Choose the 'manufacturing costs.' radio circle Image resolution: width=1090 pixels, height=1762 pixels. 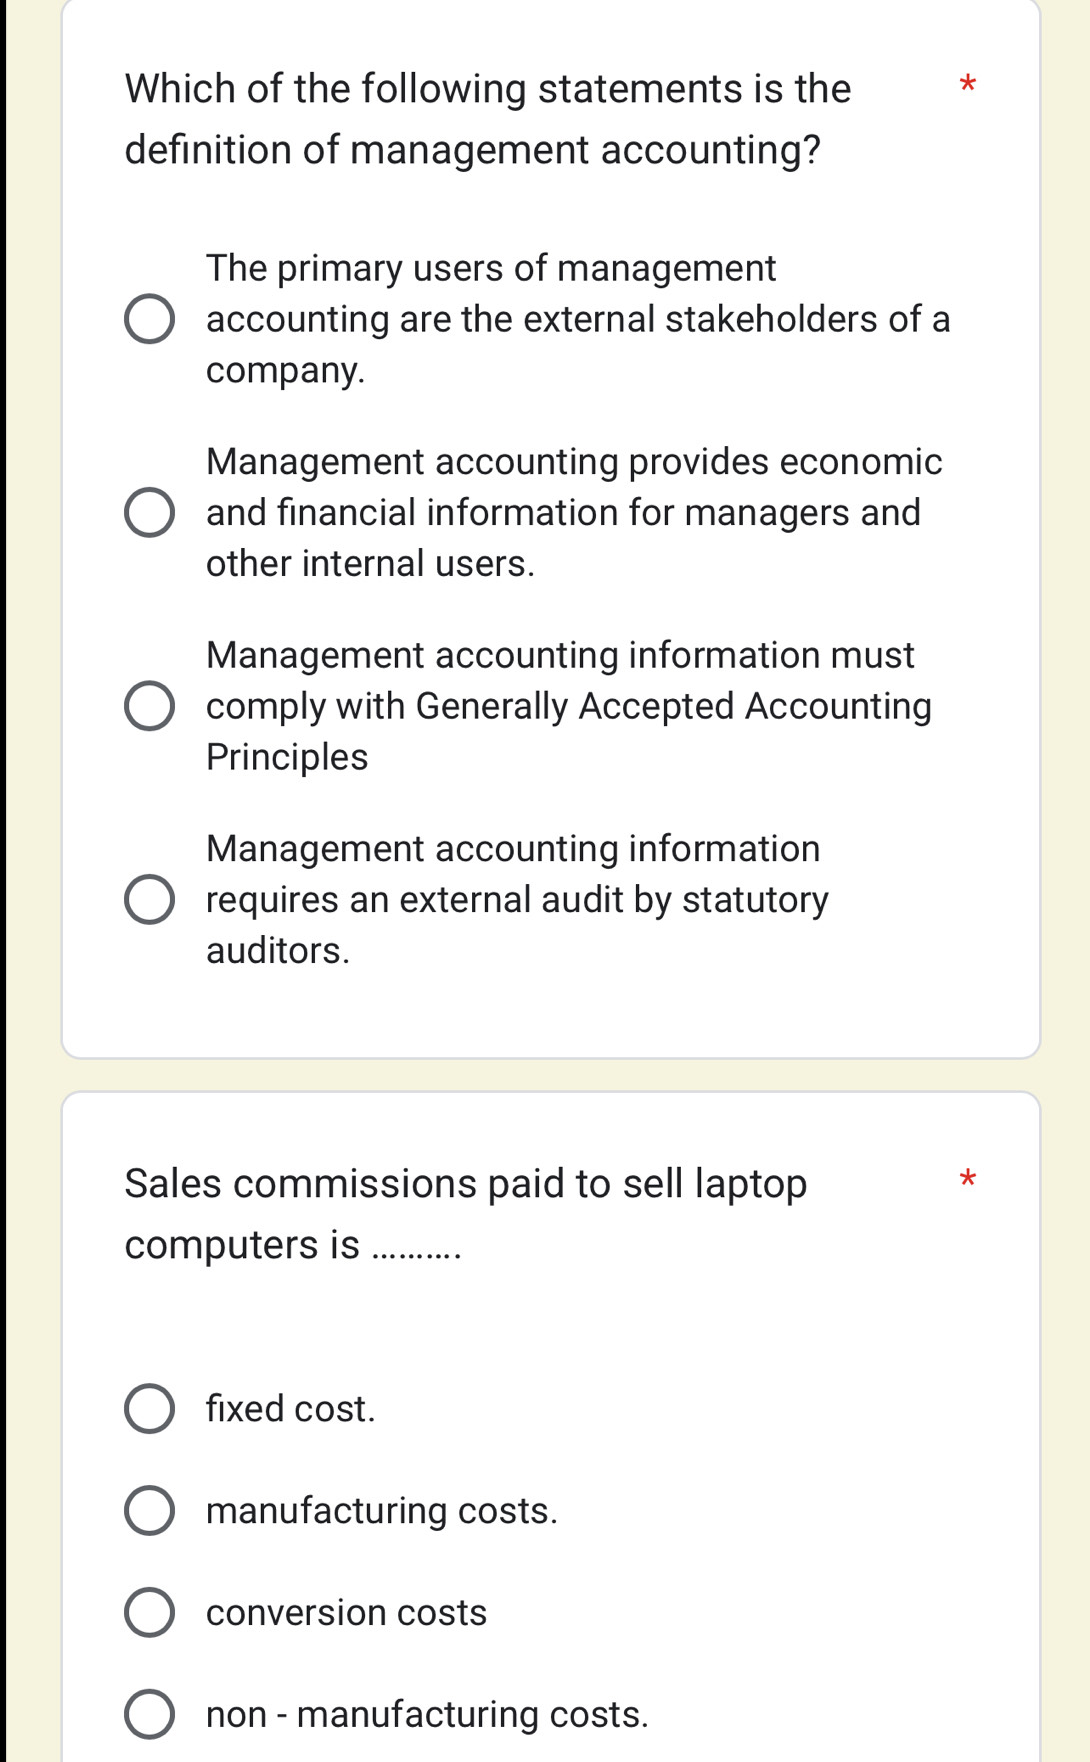149,1510
